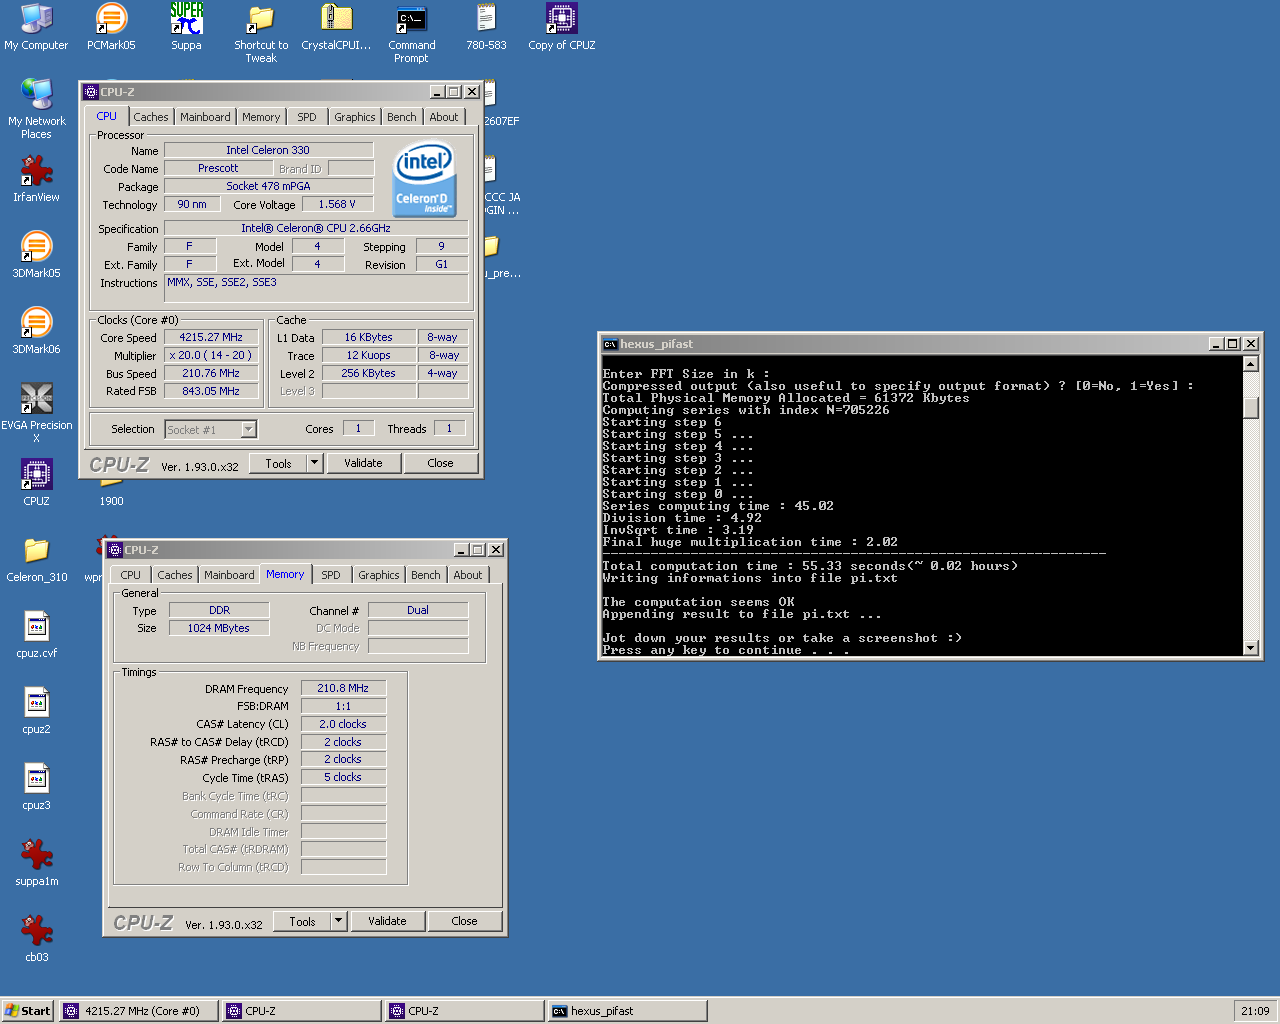Screen dimensions: 1280x1024
Task: Click the Intel Celeron D logo
Action: click(x=425, y=180)
